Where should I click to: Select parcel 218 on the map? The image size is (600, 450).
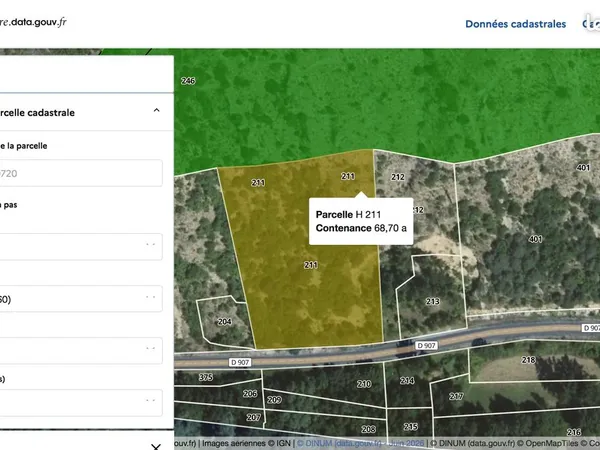pos(528,360)
